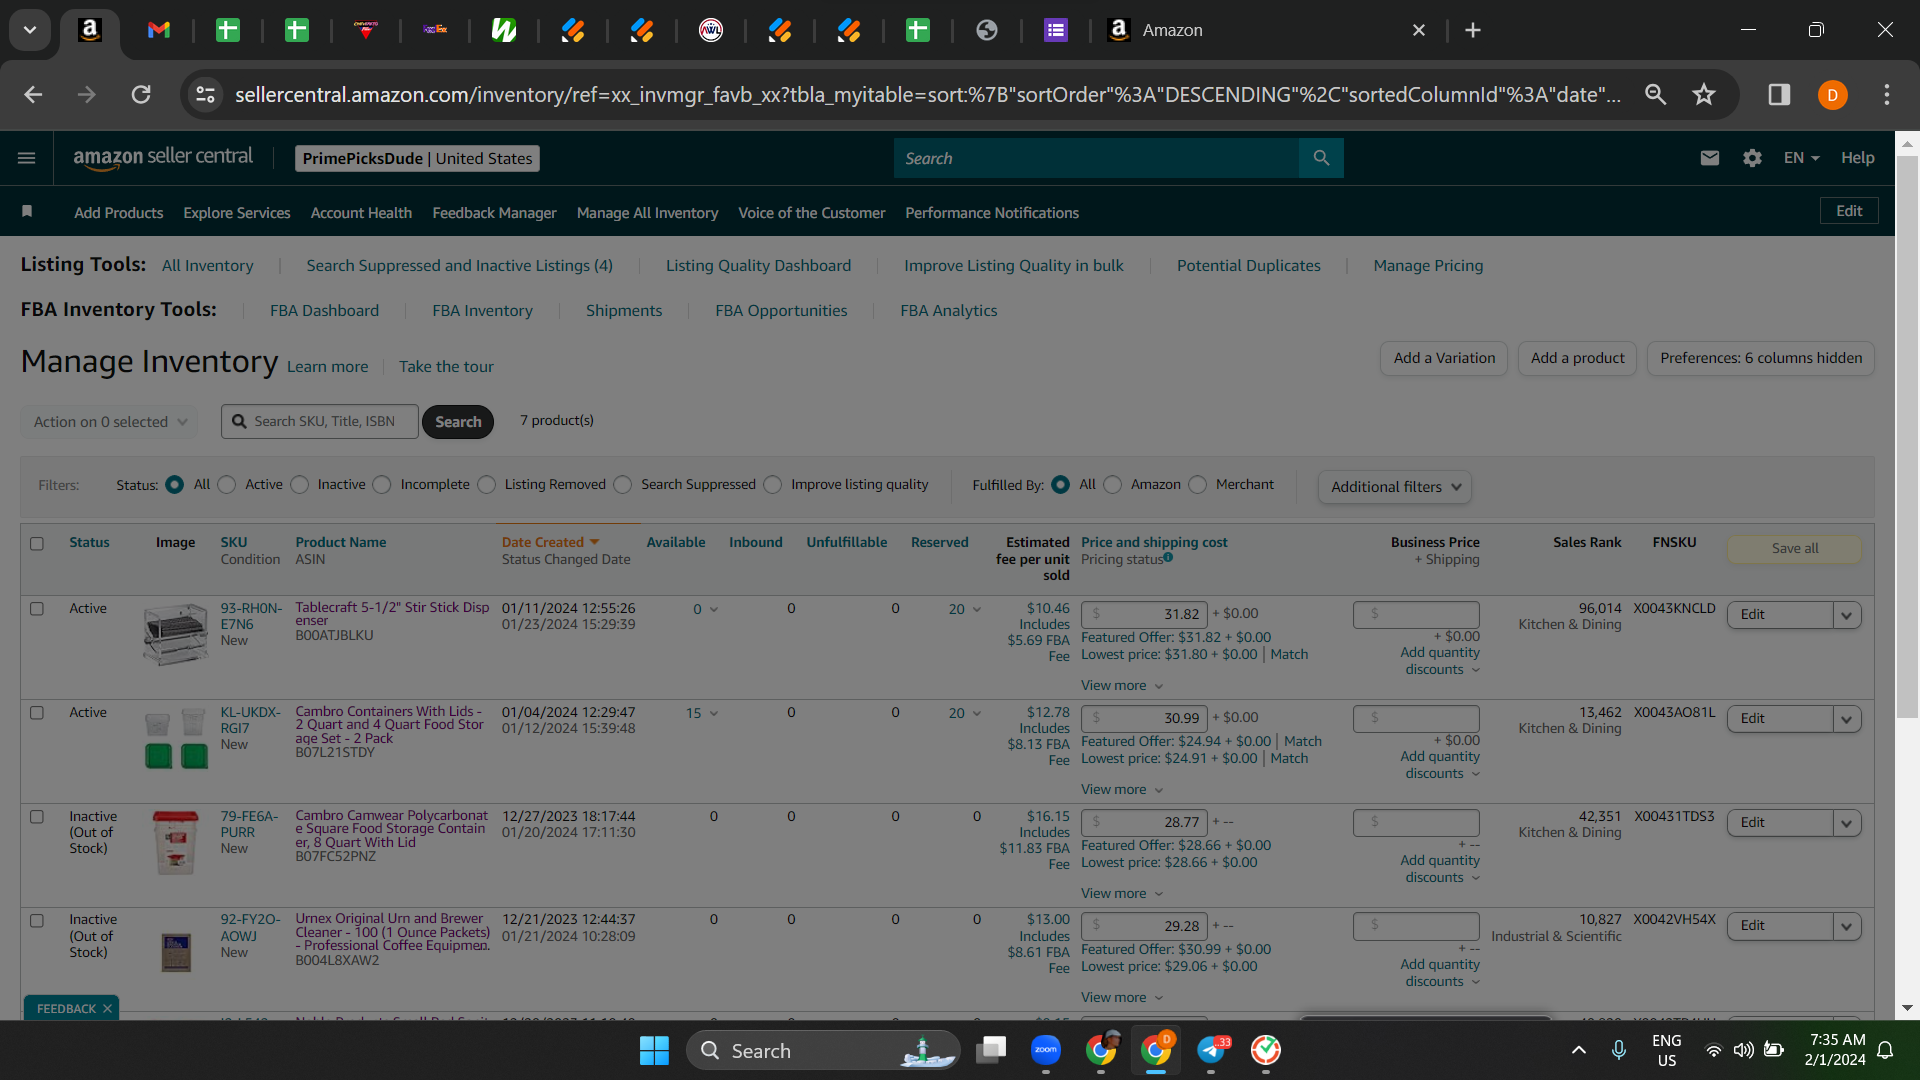Viewport: 1920px width, 1080px height.
Task: Click the microphone icon in system tray
Action: [1619, 1050]
